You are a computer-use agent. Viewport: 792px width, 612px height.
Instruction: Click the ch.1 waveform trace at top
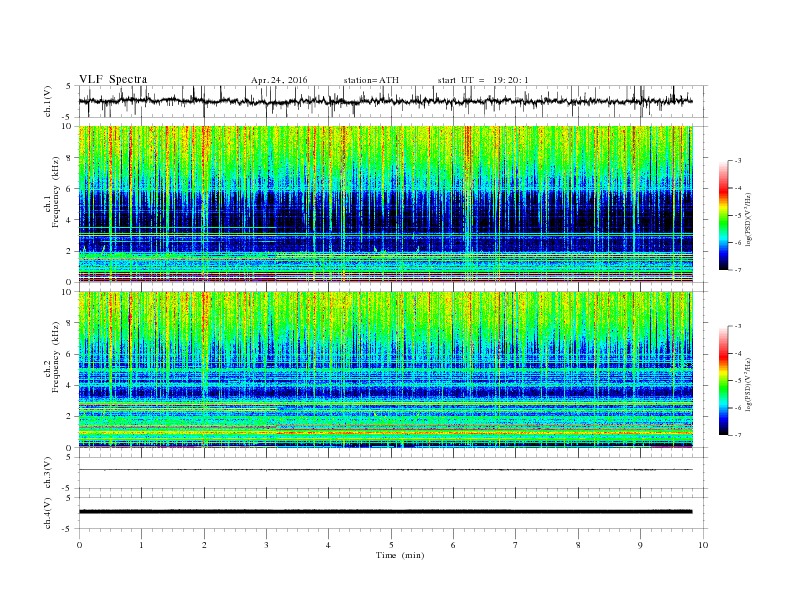point(386,101)
